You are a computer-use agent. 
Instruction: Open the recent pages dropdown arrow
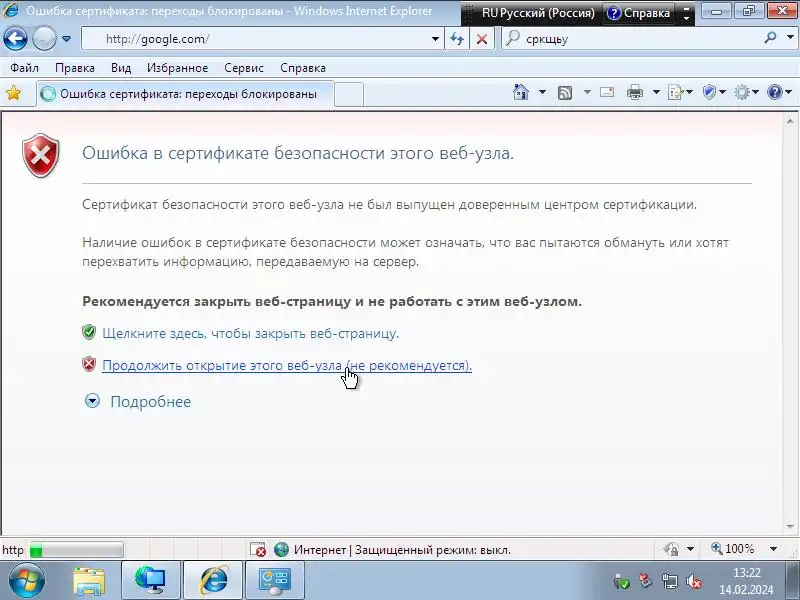point(66,39)
